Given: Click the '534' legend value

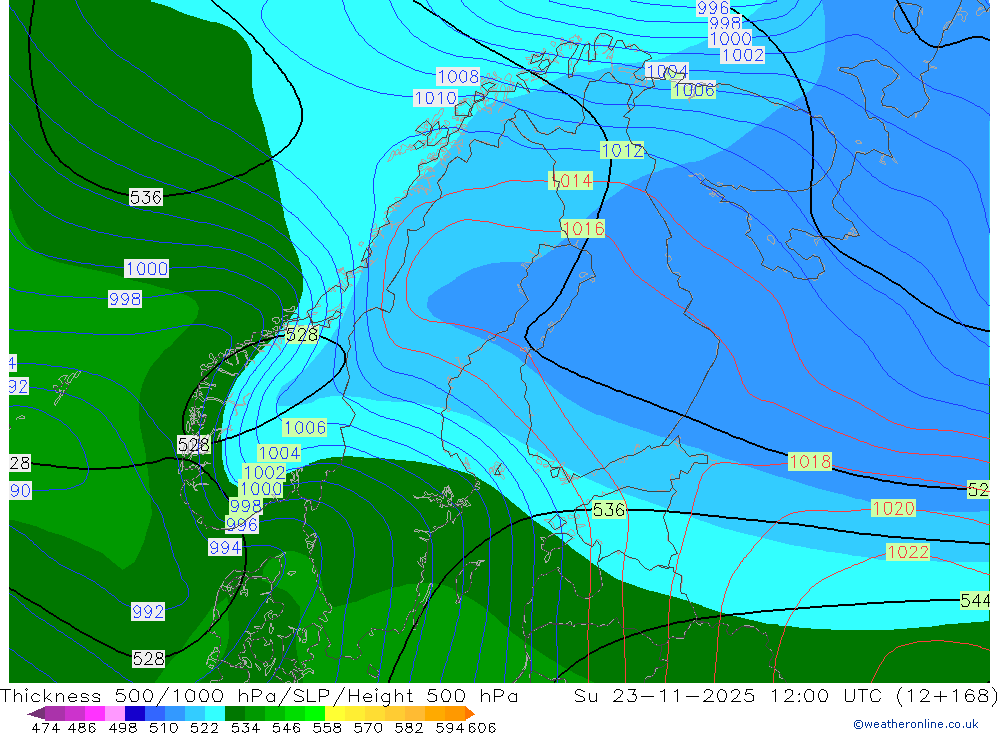Looking at the screenshot, I should pyautogui.click(x=246, y=727).
